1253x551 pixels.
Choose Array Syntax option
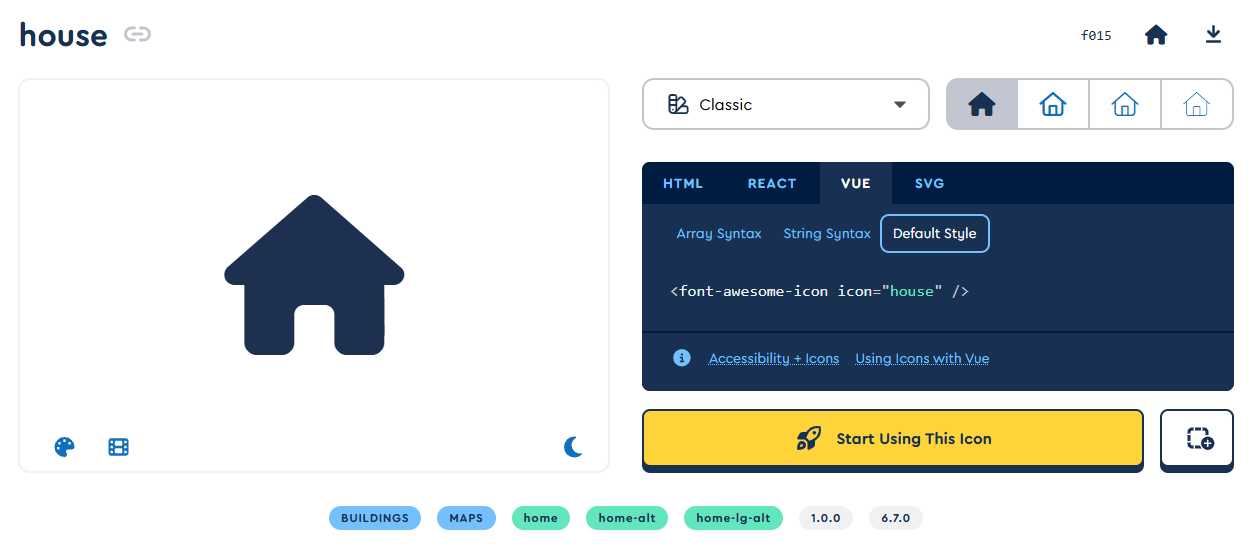[x=719, y=233]
